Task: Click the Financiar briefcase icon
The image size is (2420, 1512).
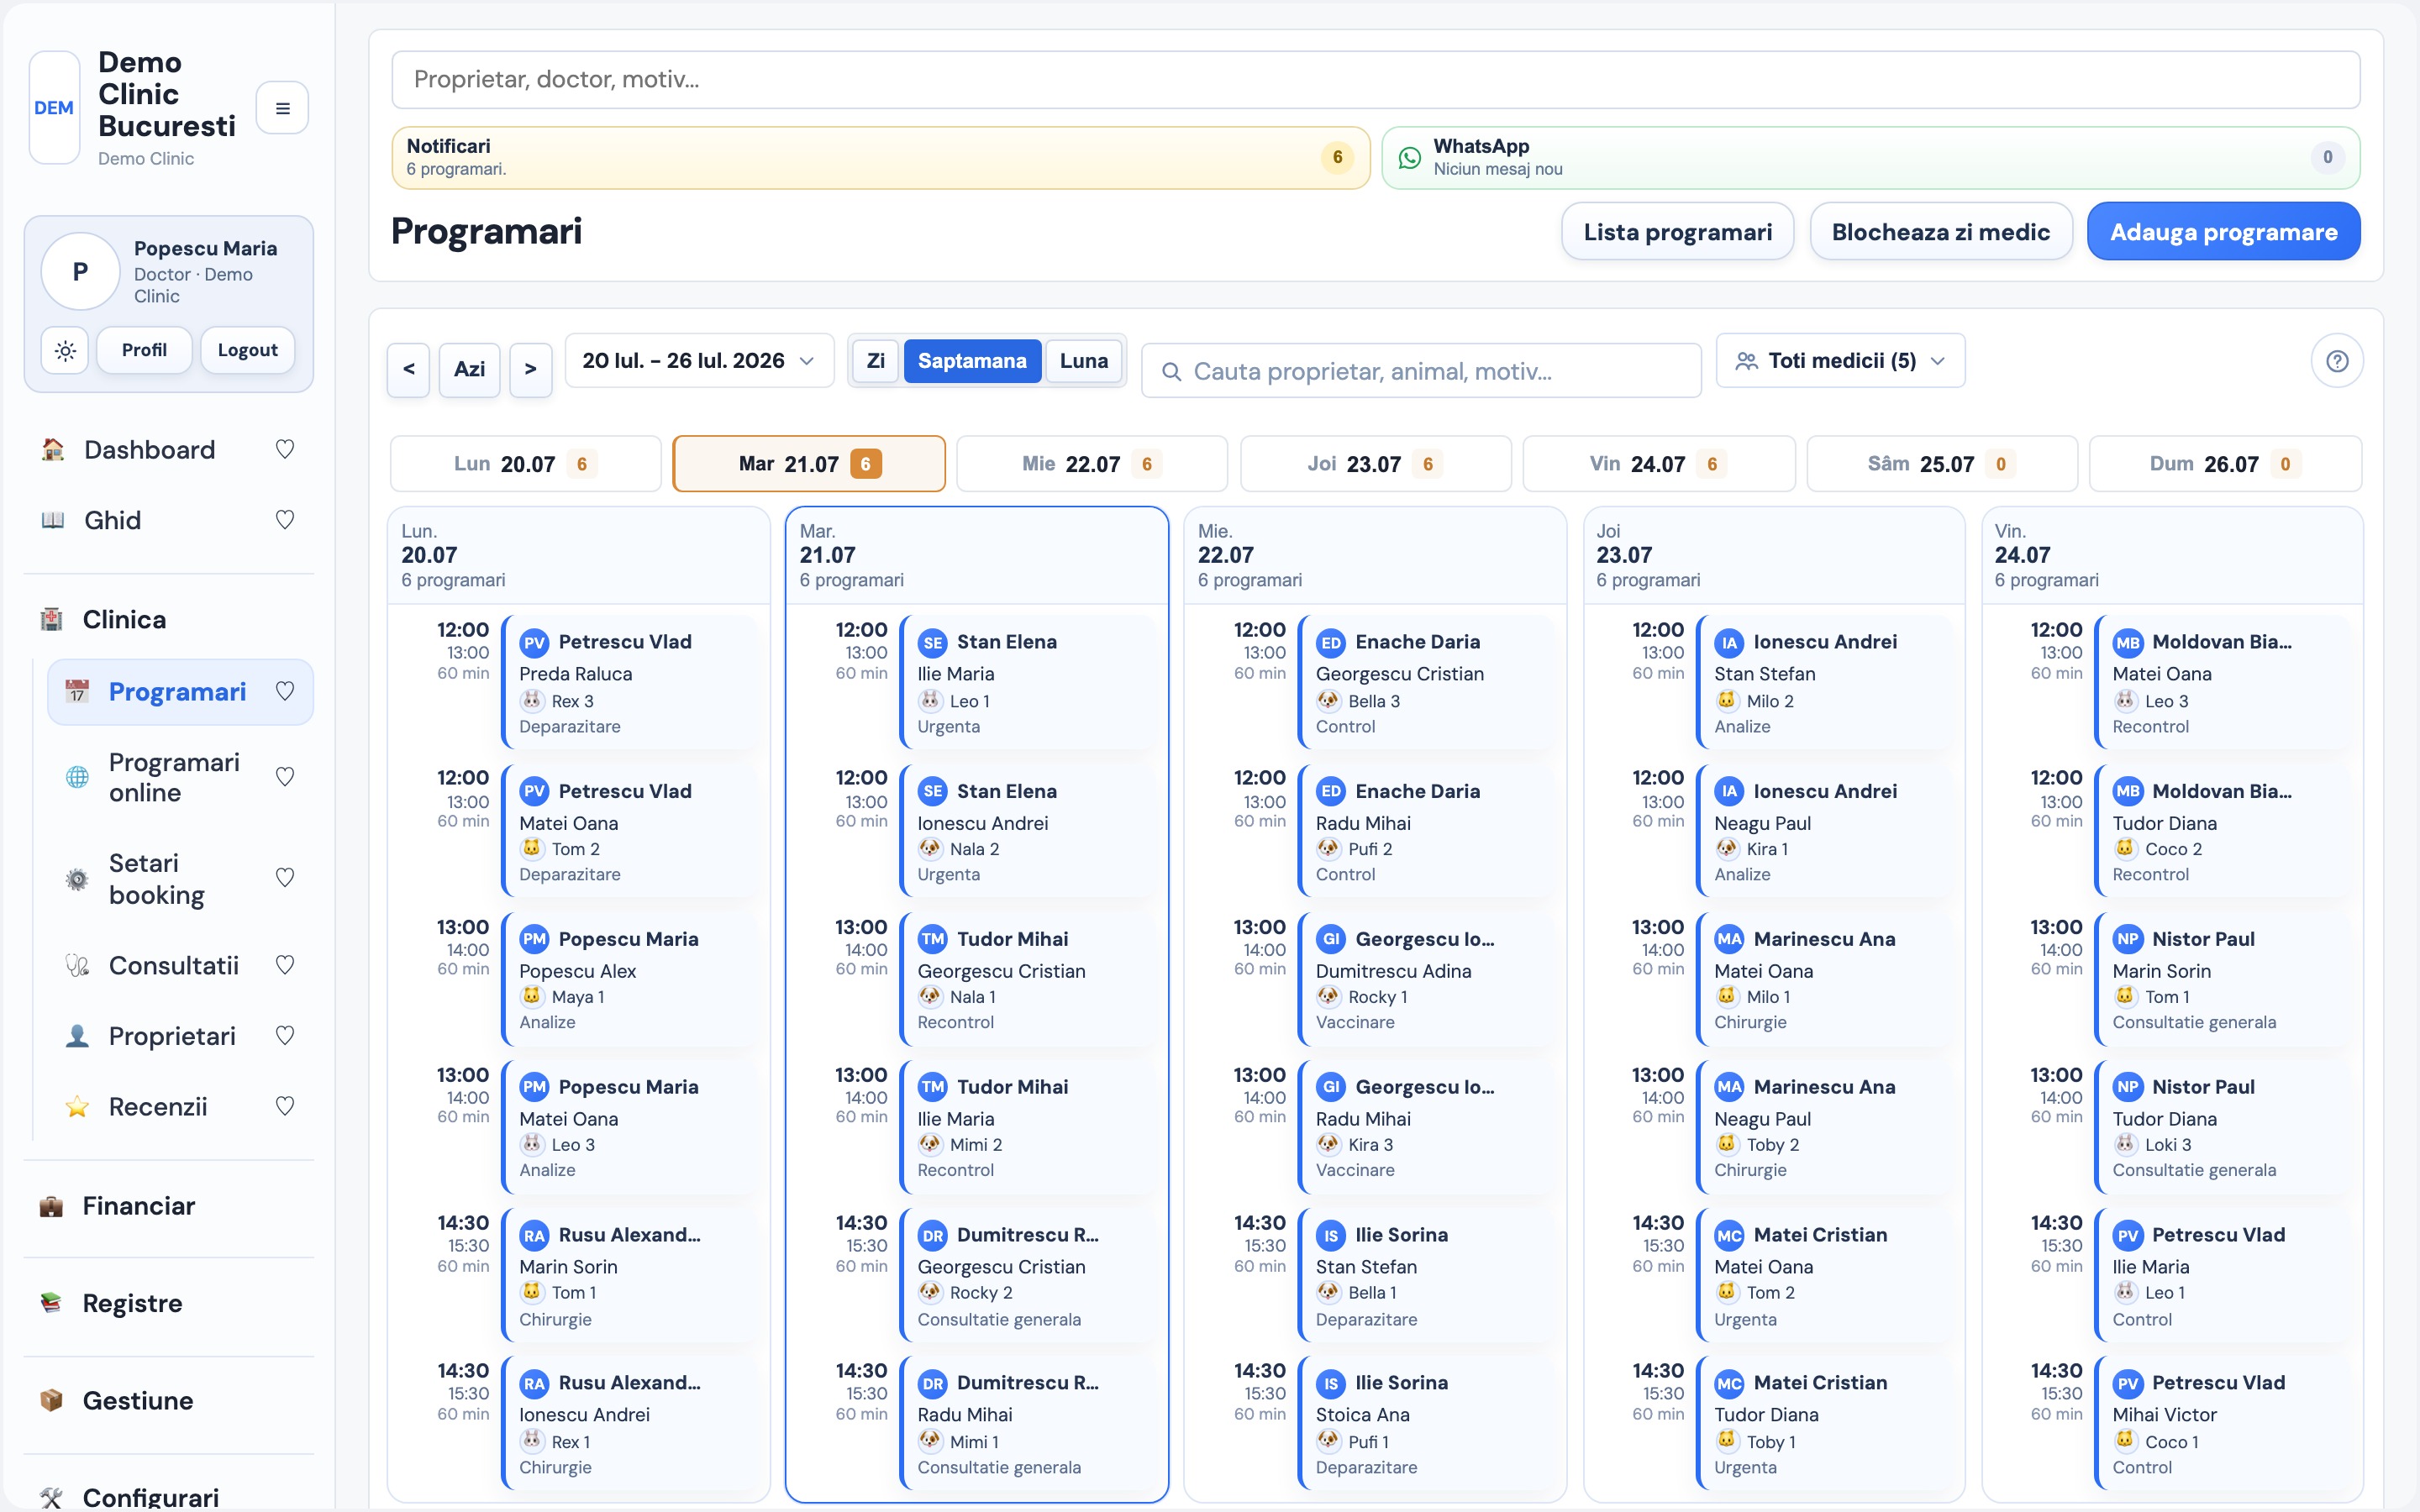Action: point(51,1206)
